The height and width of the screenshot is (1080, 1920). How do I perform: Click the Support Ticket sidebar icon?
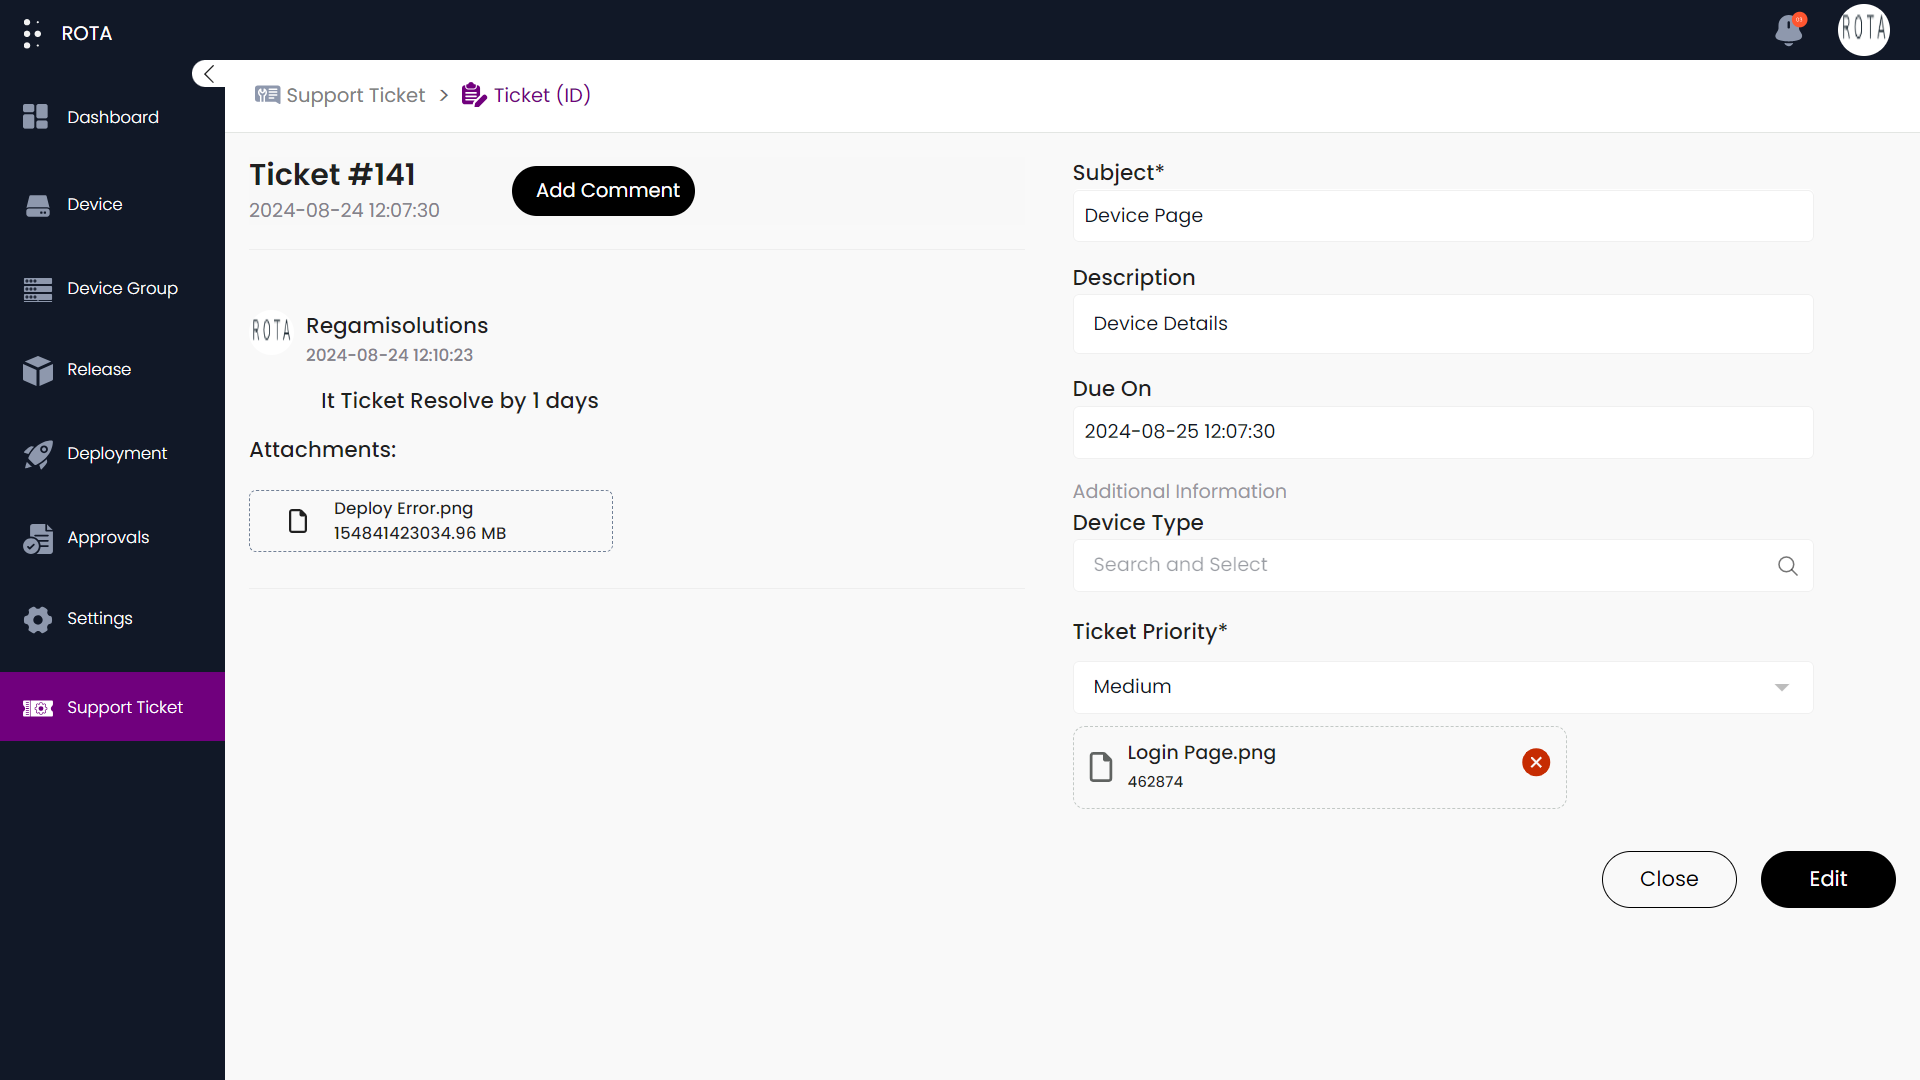(38, 708)
